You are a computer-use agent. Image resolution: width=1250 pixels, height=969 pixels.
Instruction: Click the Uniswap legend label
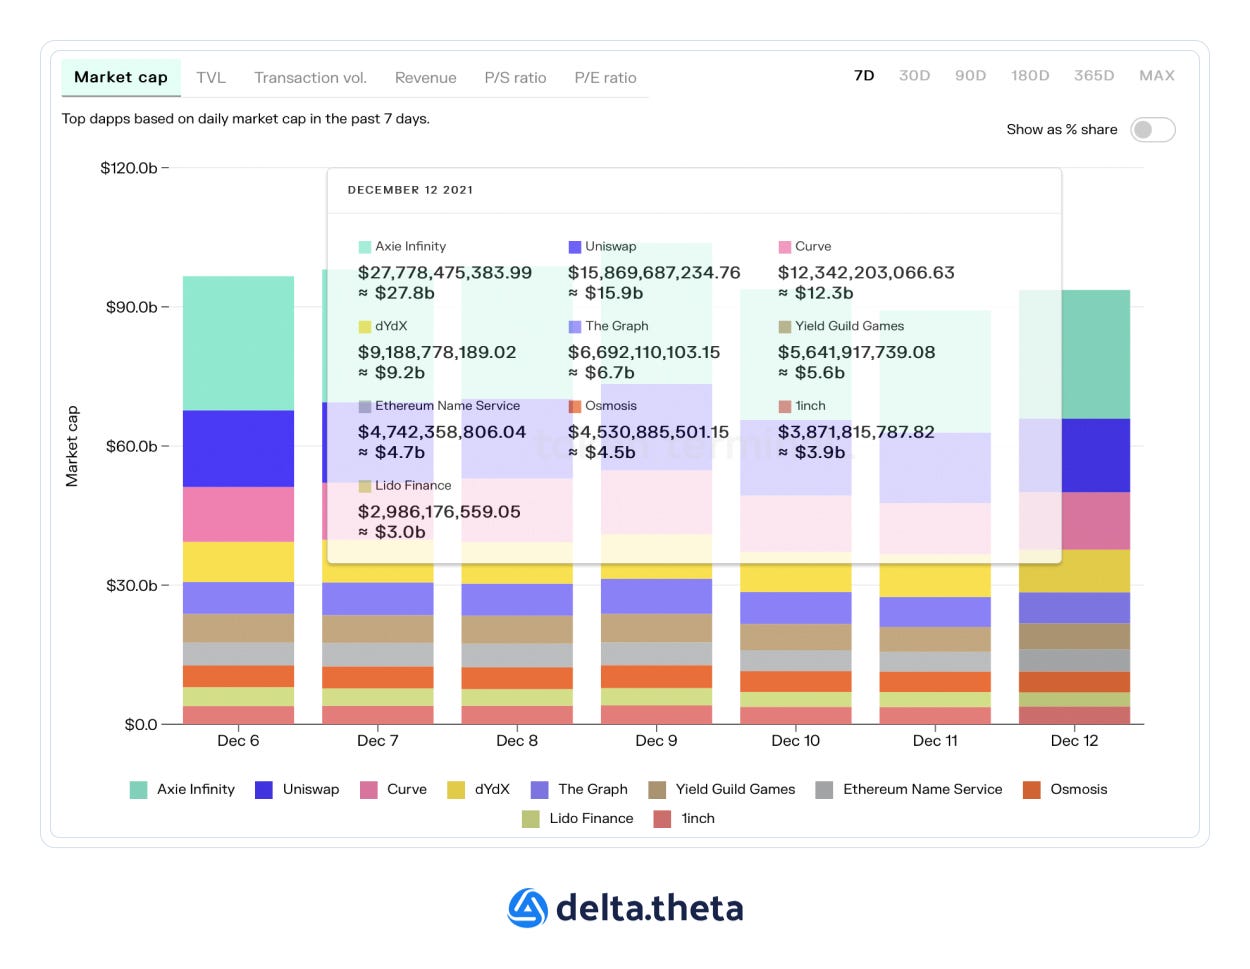(311, 789)
